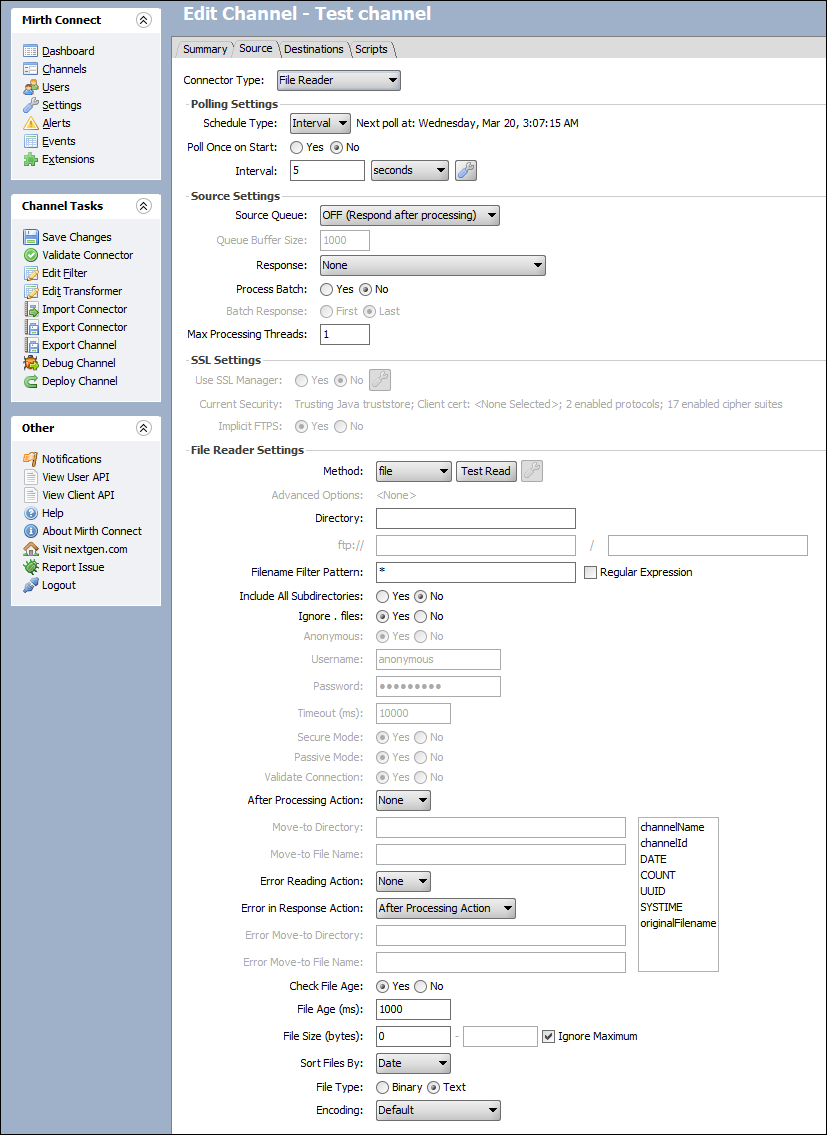Switch to the Scripts tab
827x1135 pixels.
tap(371, 49)
